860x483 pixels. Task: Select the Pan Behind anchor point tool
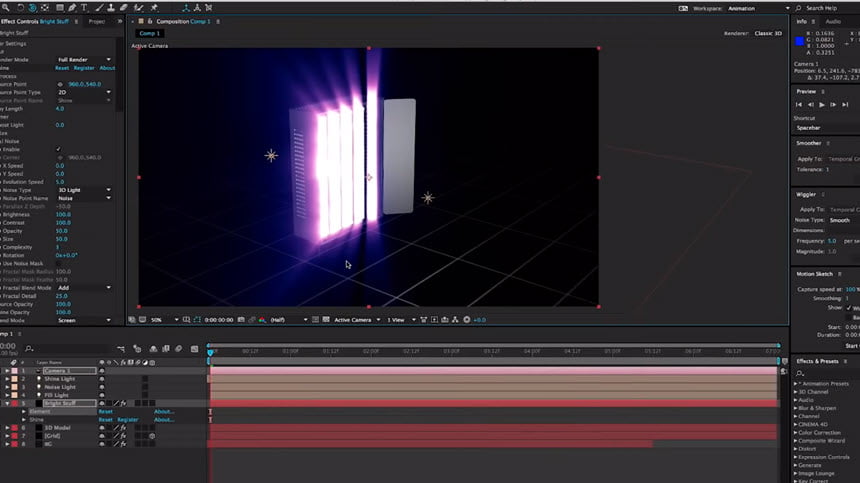click(x=45, y=8)
